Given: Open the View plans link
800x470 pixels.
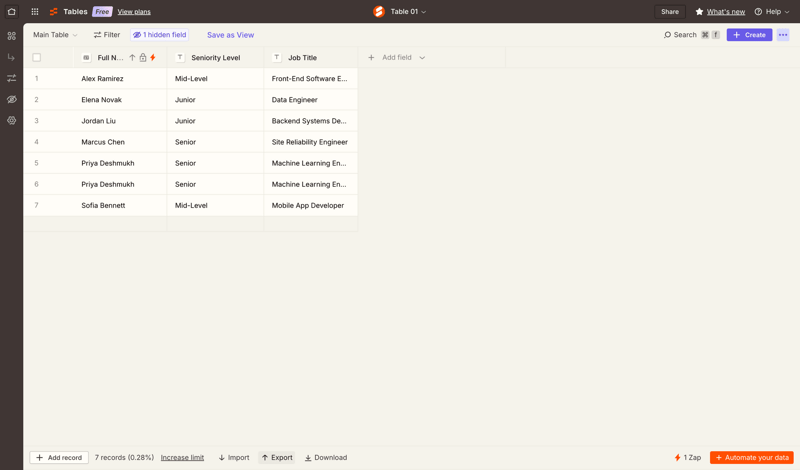Looking at the screenshot, I should pos(134,12).
